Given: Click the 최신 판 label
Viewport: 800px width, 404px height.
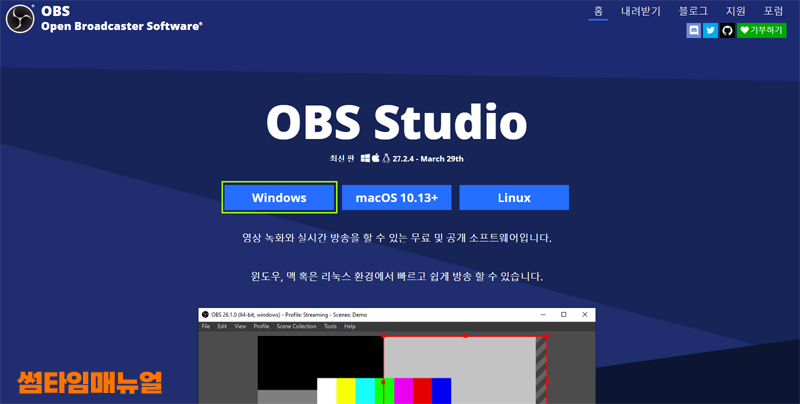Looking at the screenshot, I should coord(342,159).
